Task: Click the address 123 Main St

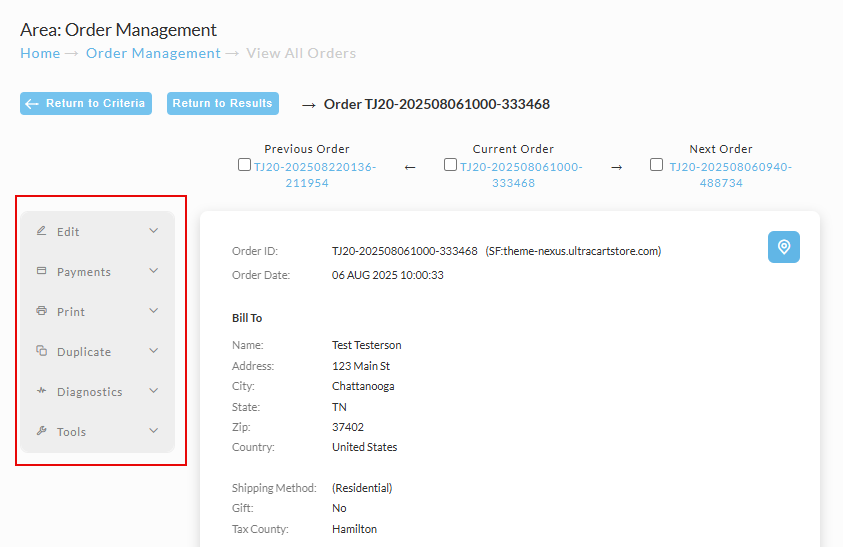Action: coord(361,366)
